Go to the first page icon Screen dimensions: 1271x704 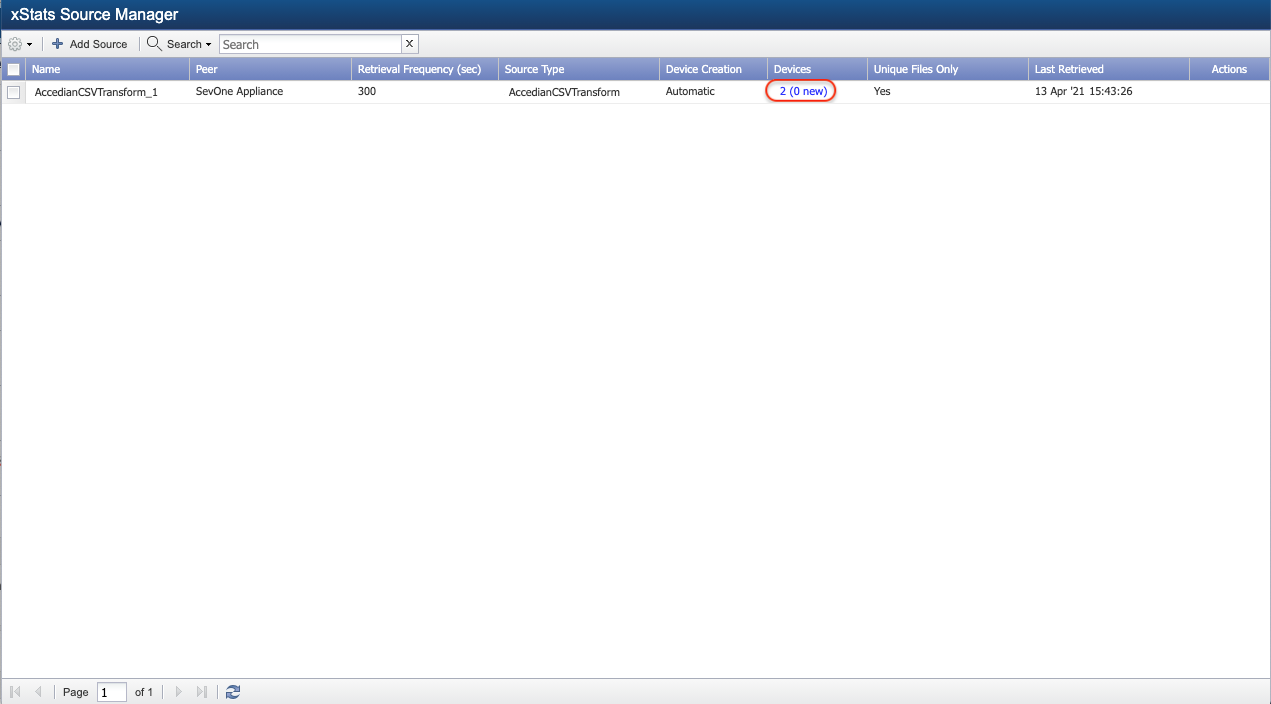point(15,692)
